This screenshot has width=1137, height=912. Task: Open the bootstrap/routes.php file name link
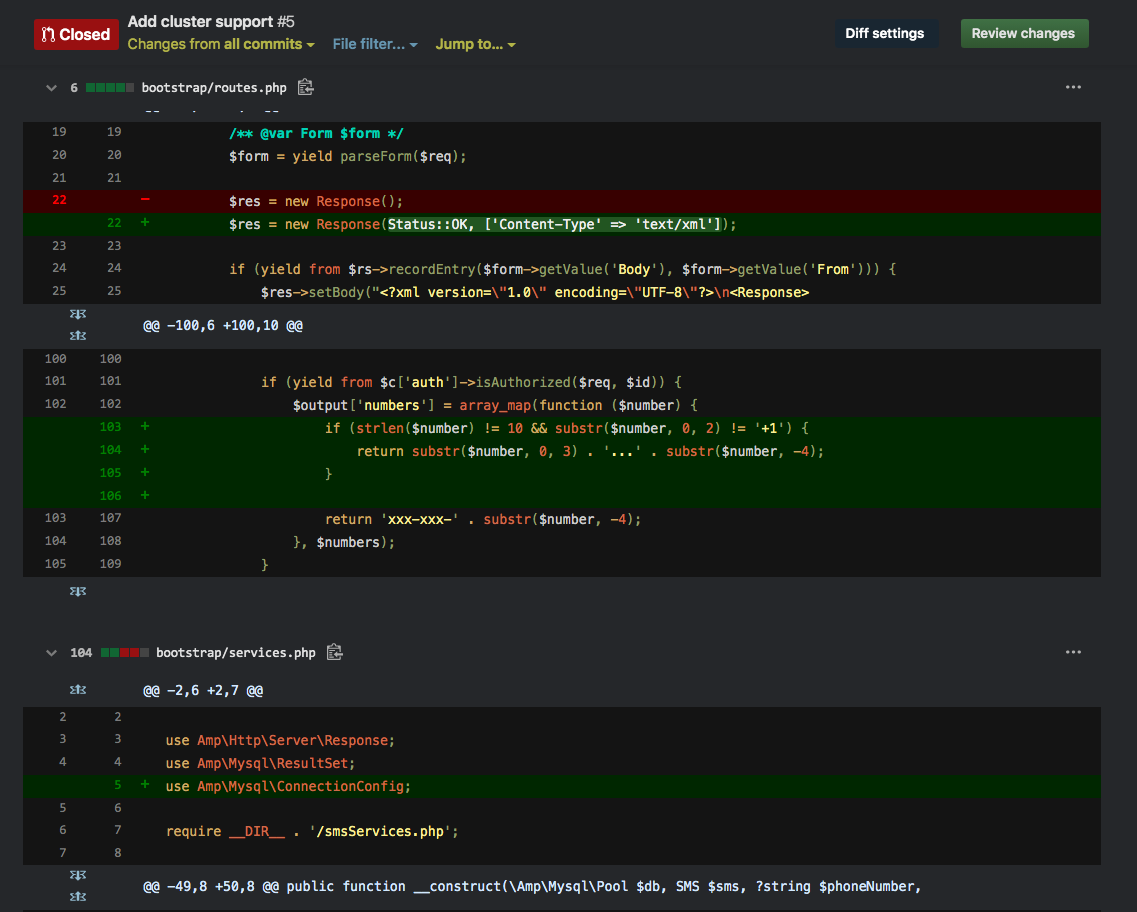point(214,88)
